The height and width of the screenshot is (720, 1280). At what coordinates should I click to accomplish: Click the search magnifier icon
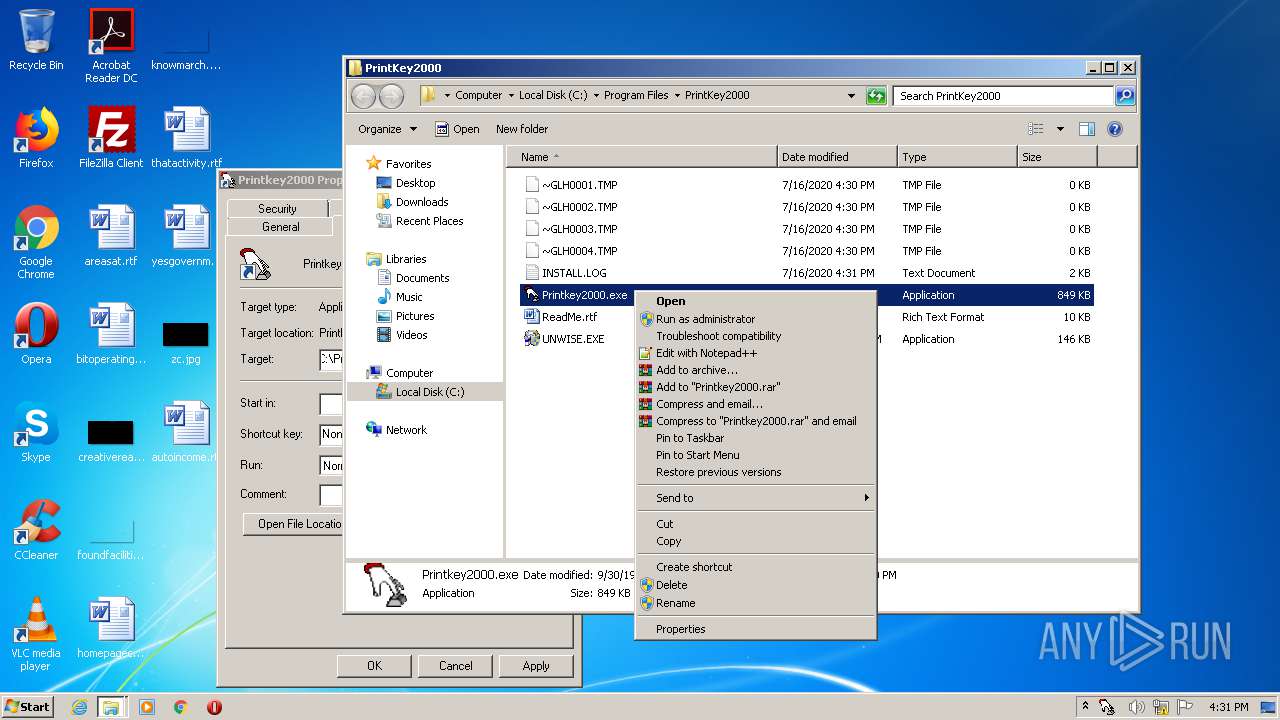click(1125, 96)
